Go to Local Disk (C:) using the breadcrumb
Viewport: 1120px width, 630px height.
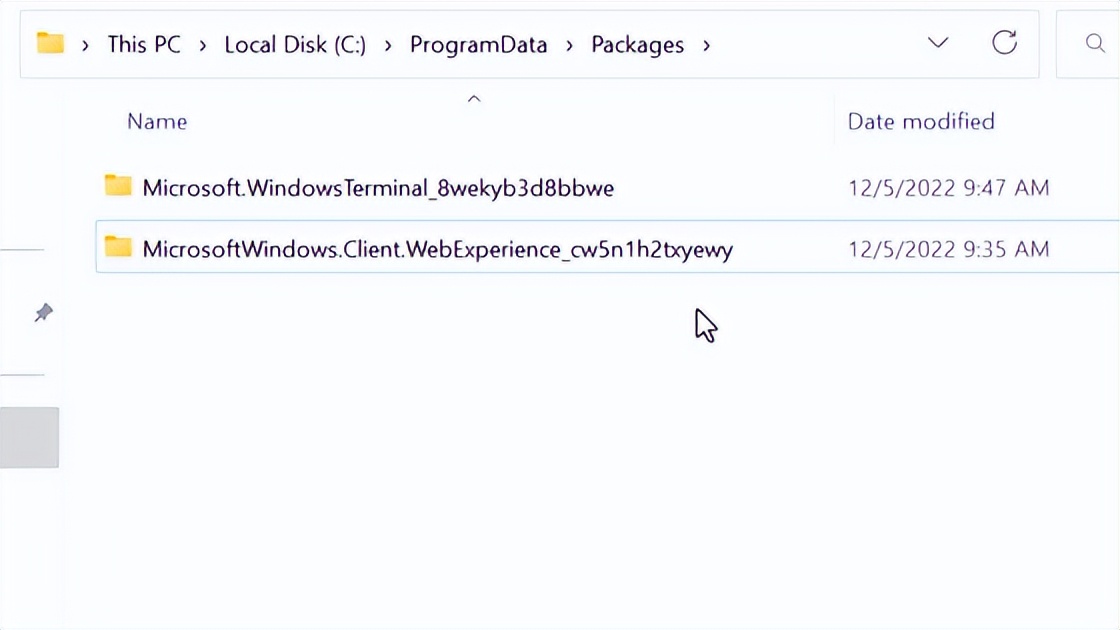click(296, 44)
